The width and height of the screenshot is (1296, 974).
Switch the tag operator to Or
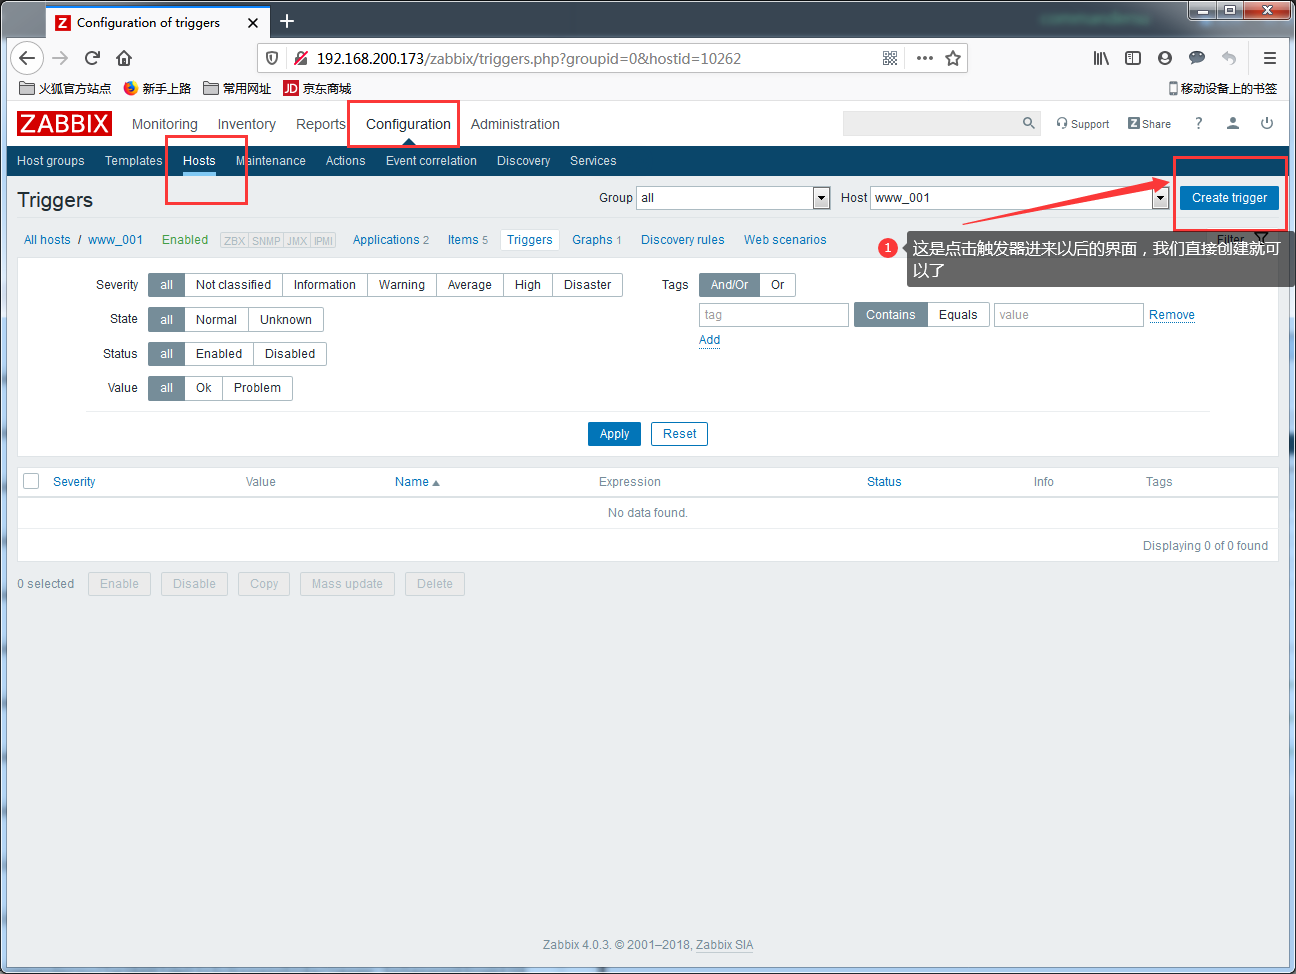777,285
